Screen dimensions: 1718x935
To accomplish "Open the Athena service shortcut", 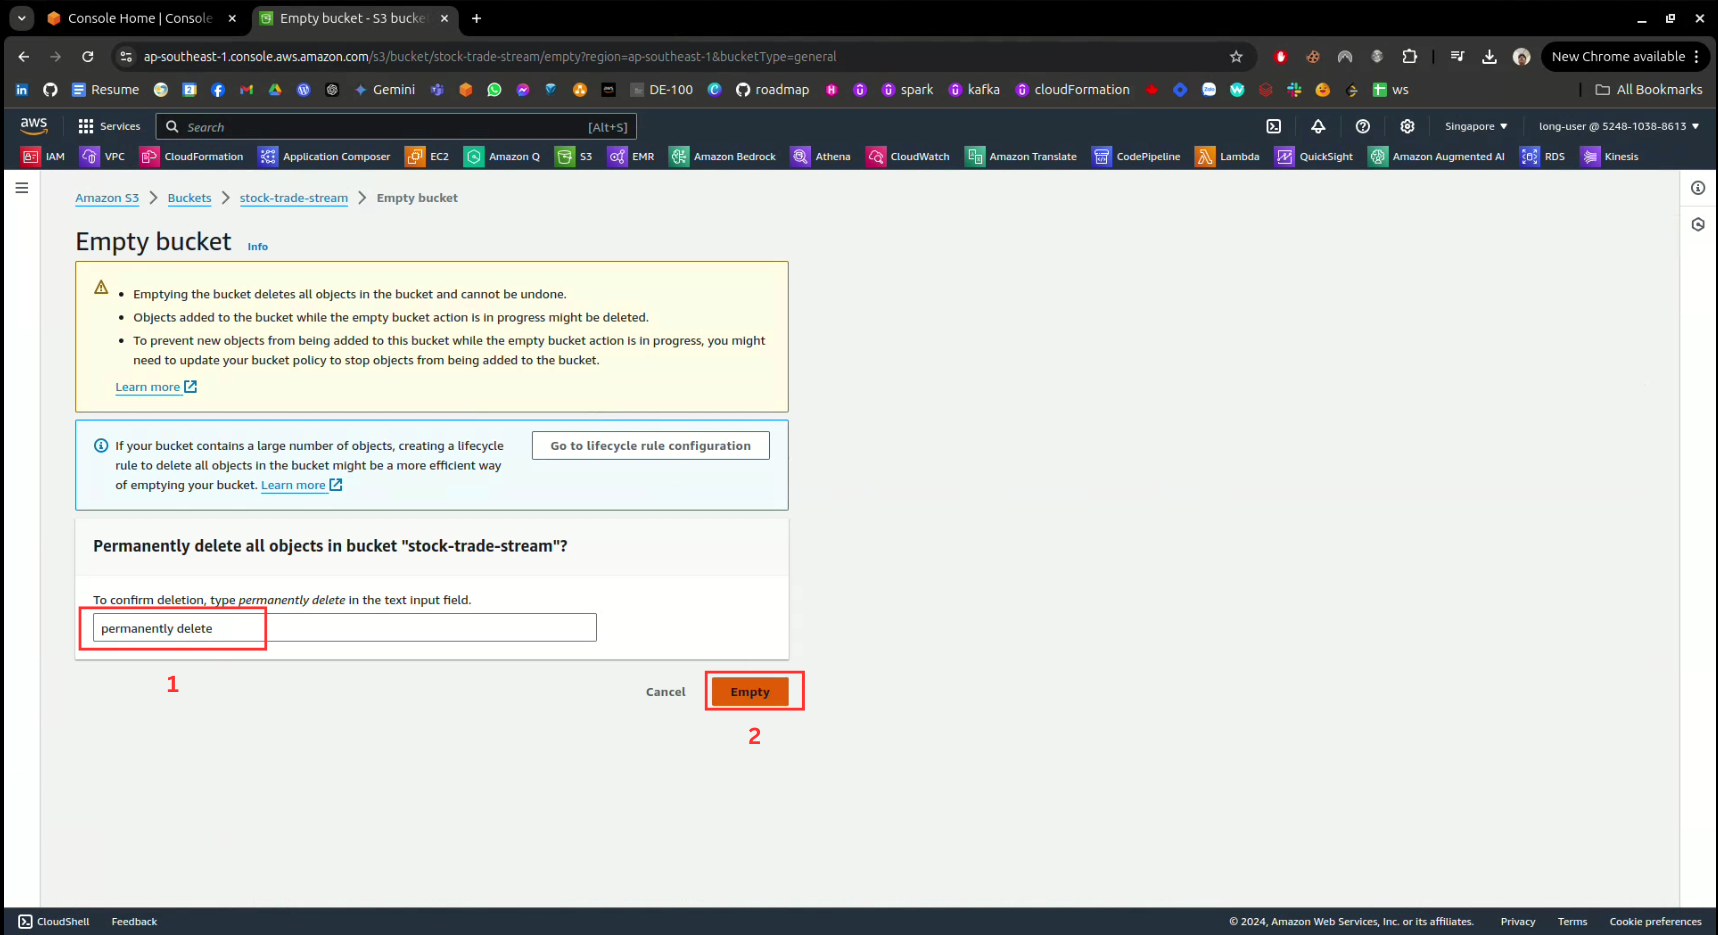I will point(821,156).
